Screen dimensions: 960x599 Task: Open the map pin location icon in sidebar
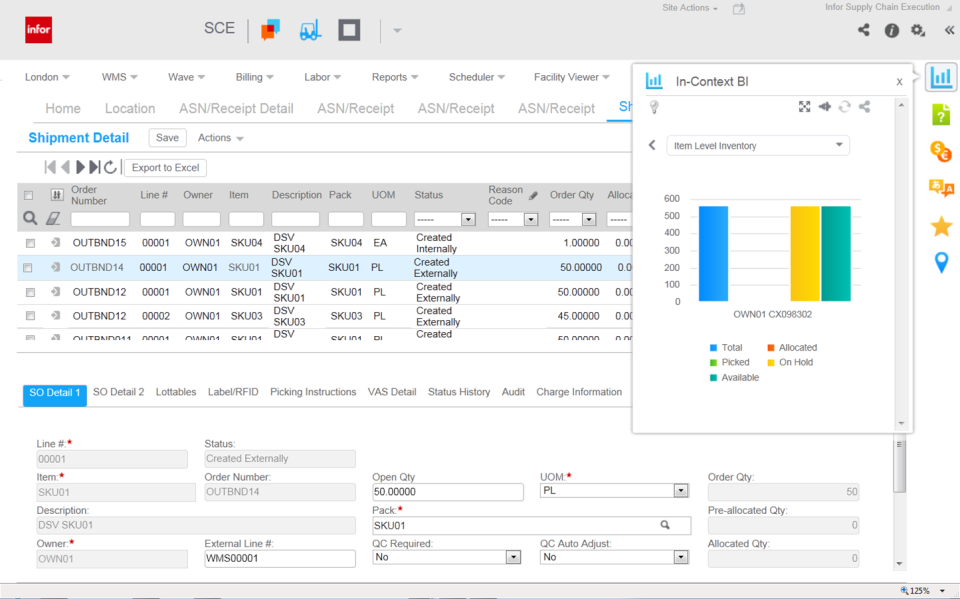[x=941, y=261]
